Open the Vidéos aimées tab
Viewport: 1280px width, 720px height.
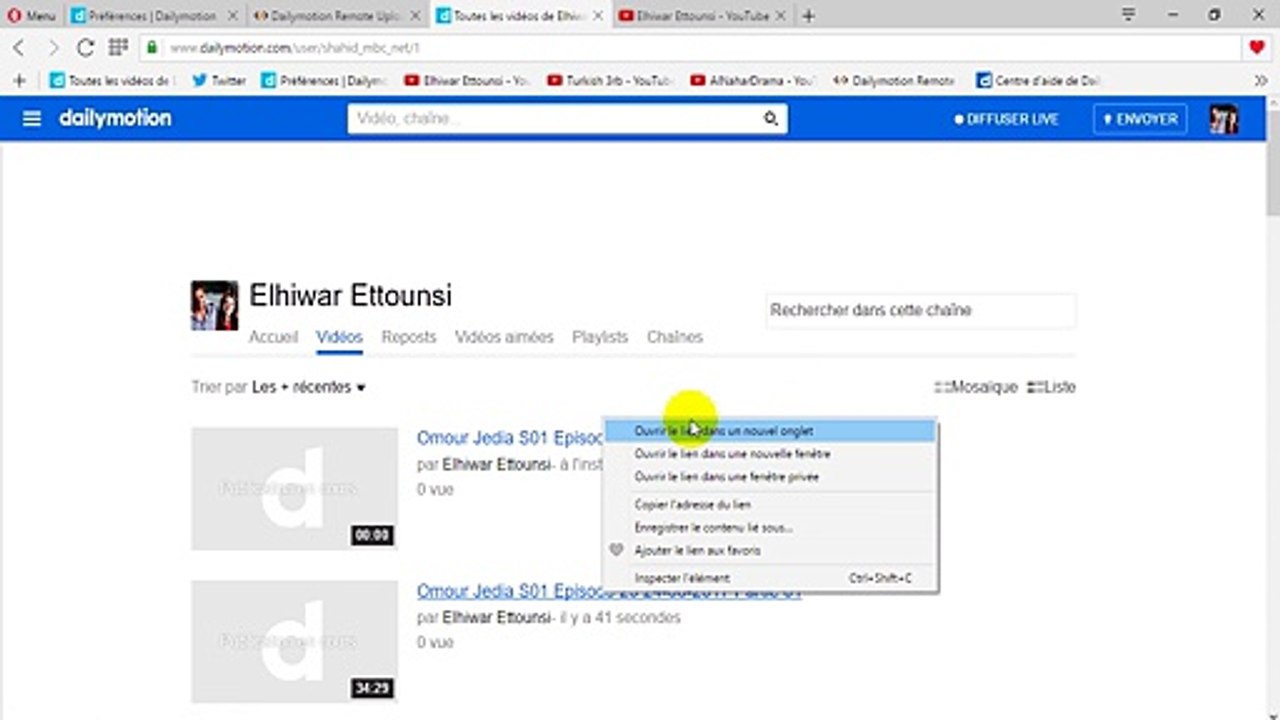coord(504,337)
